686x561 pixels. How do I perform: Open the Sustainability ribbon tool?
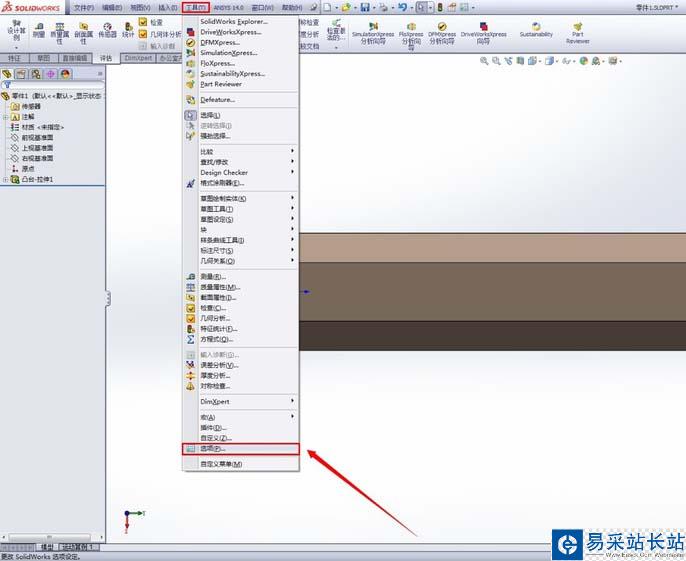536,30
